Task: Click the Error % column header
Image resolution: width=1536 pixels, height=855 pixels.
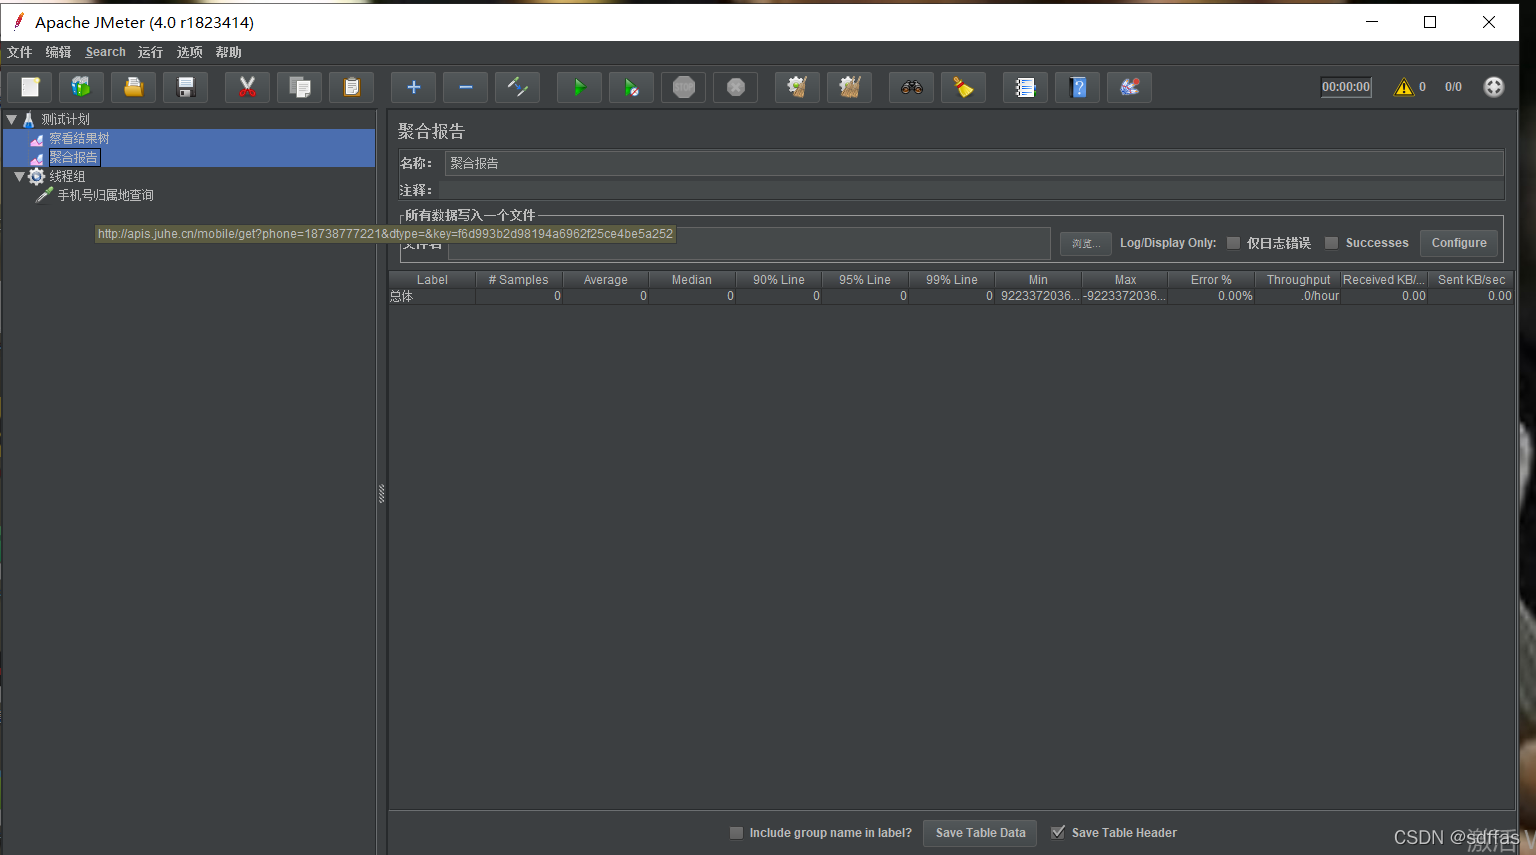Action: [1211, 280]
